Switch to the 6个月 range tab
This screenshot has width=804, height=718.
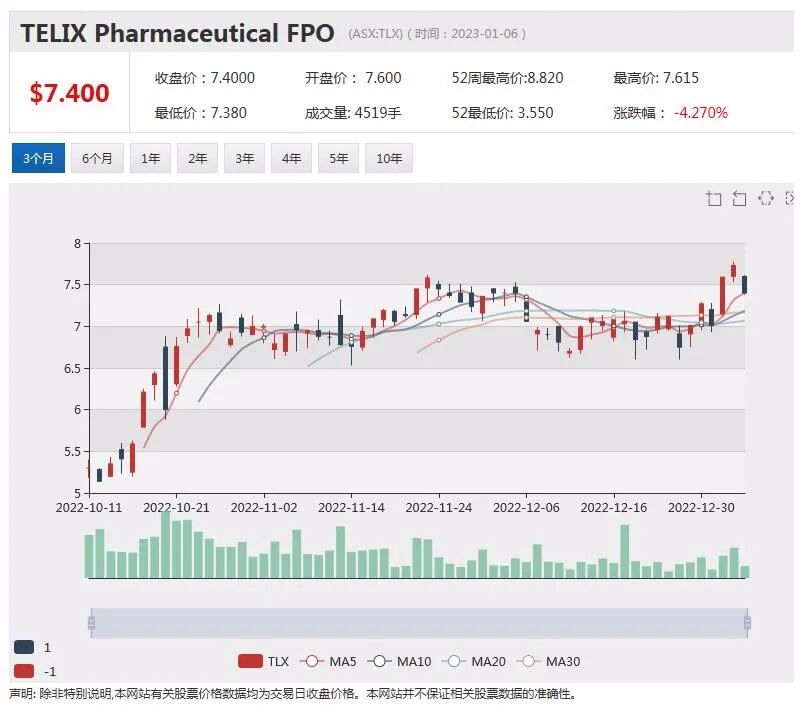(97, 158)
